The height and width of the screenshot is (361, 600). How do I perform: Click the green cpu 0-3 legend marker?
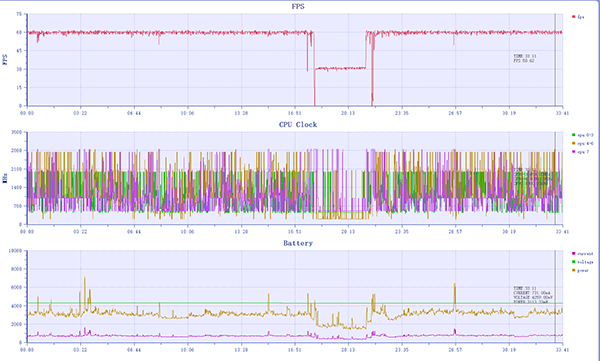click(573, 135)
